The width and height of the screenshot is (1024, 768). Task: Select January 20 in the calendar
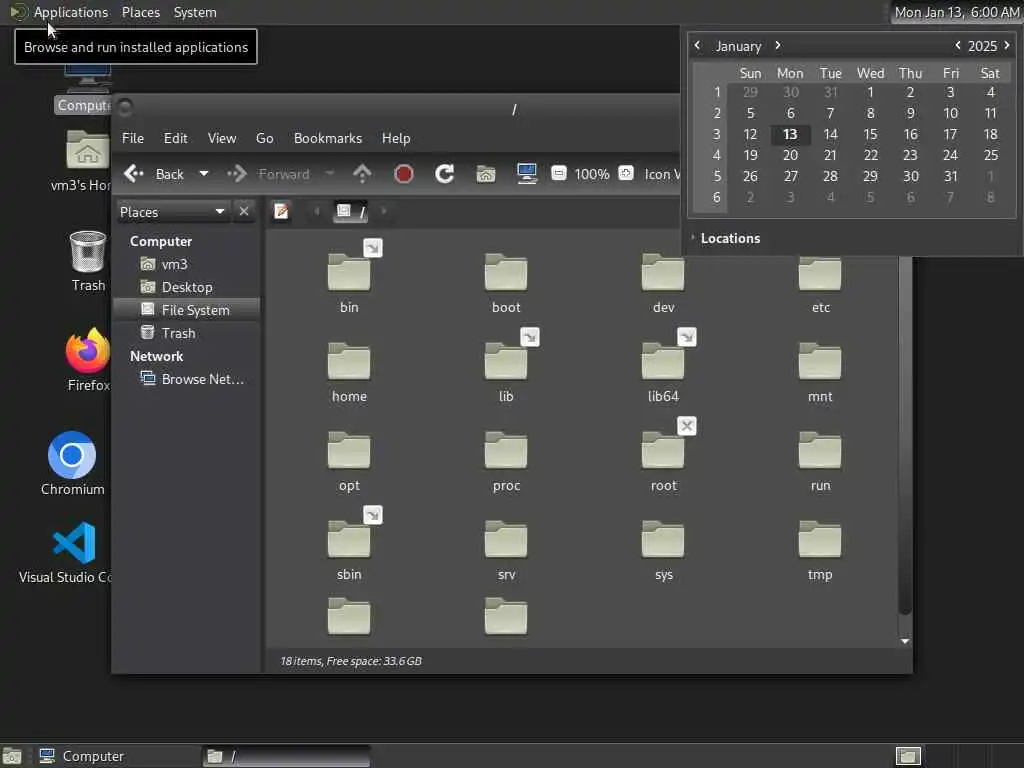pos(790,155)
